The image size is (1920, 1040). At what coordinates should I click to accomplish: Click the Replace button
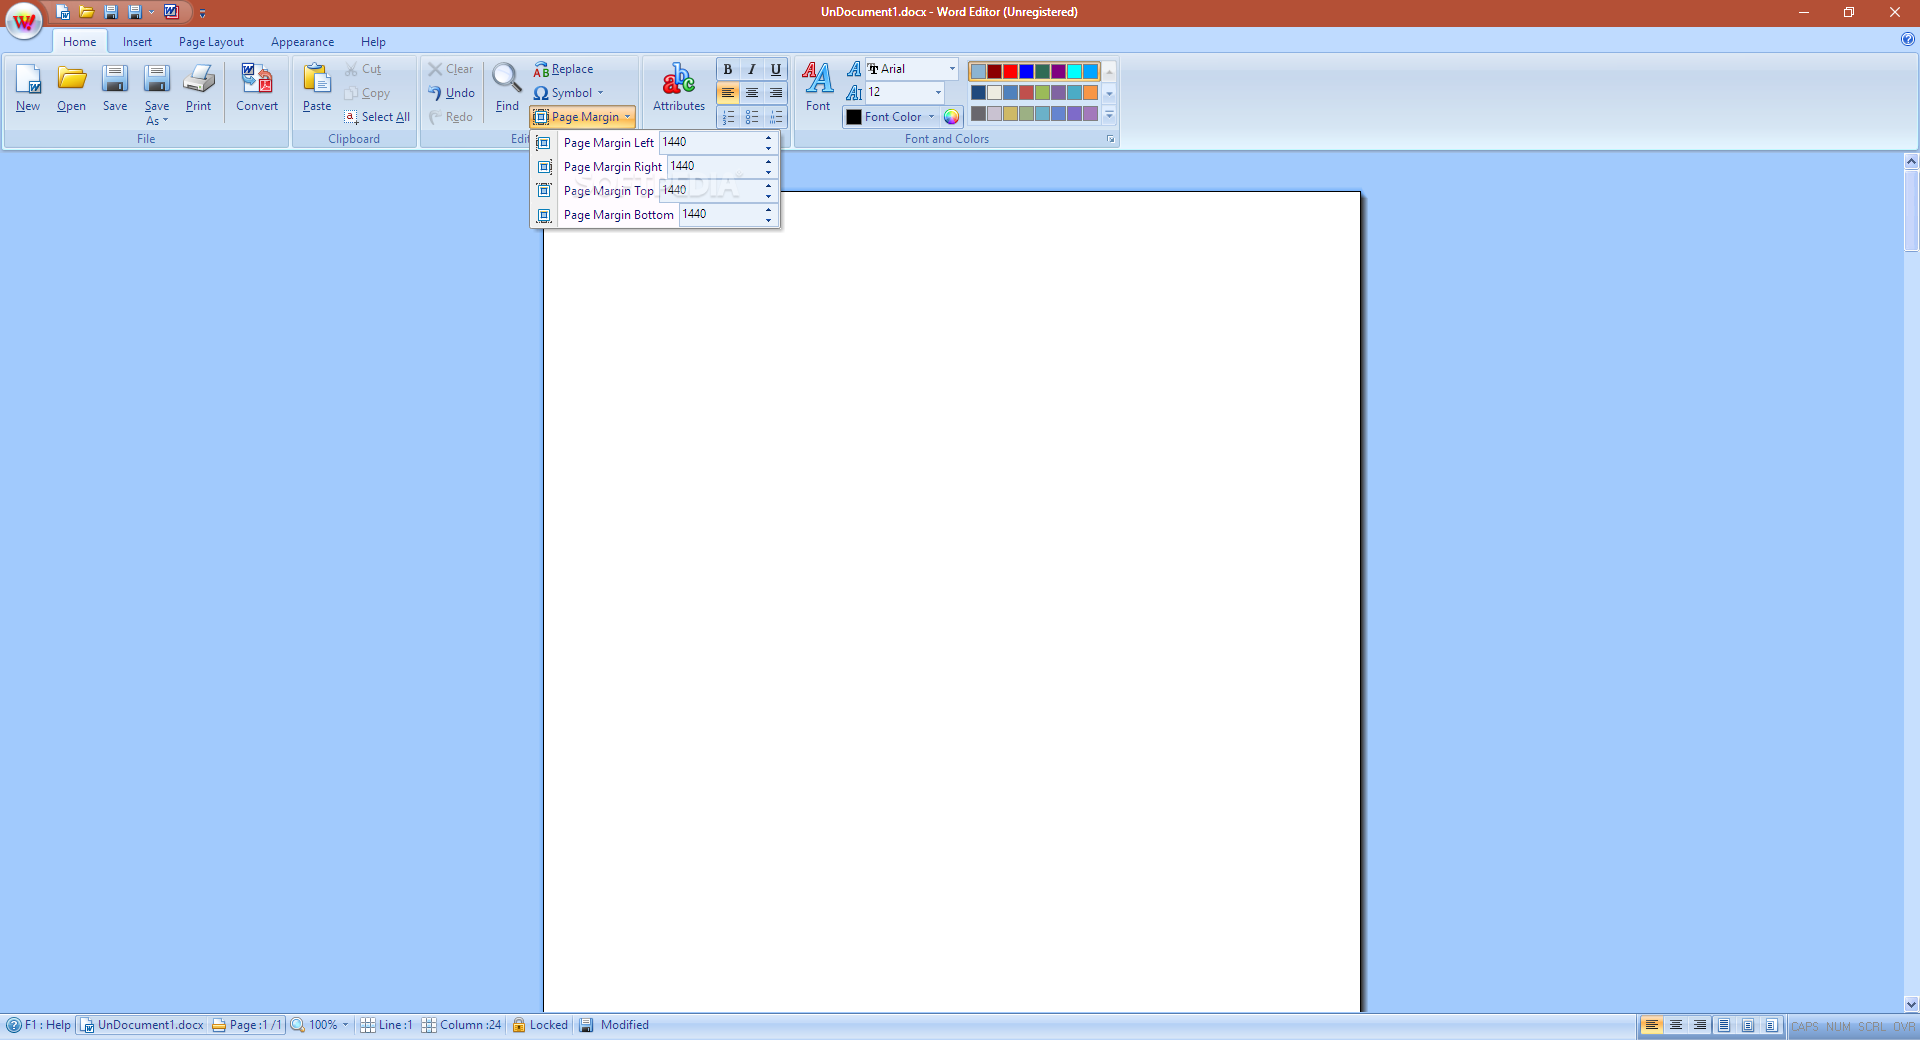pyautogui.click(x=564, y=69)
